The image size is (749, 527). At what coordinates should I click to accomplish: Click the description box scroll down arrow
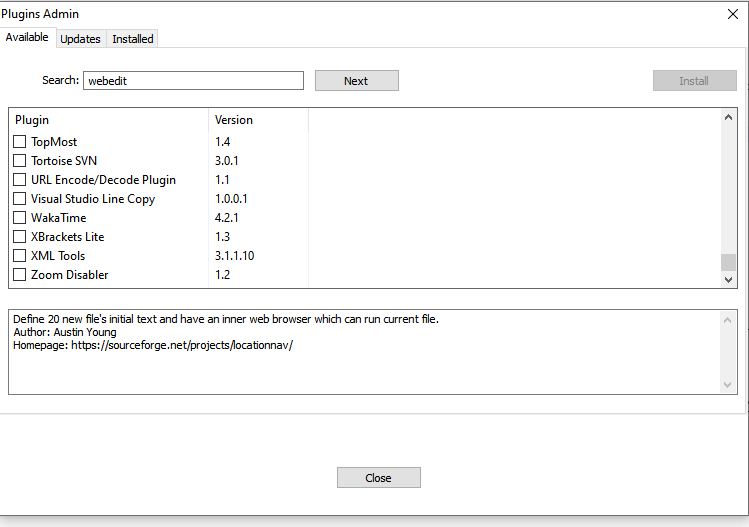pyautogui.click(x=728, y=385)
